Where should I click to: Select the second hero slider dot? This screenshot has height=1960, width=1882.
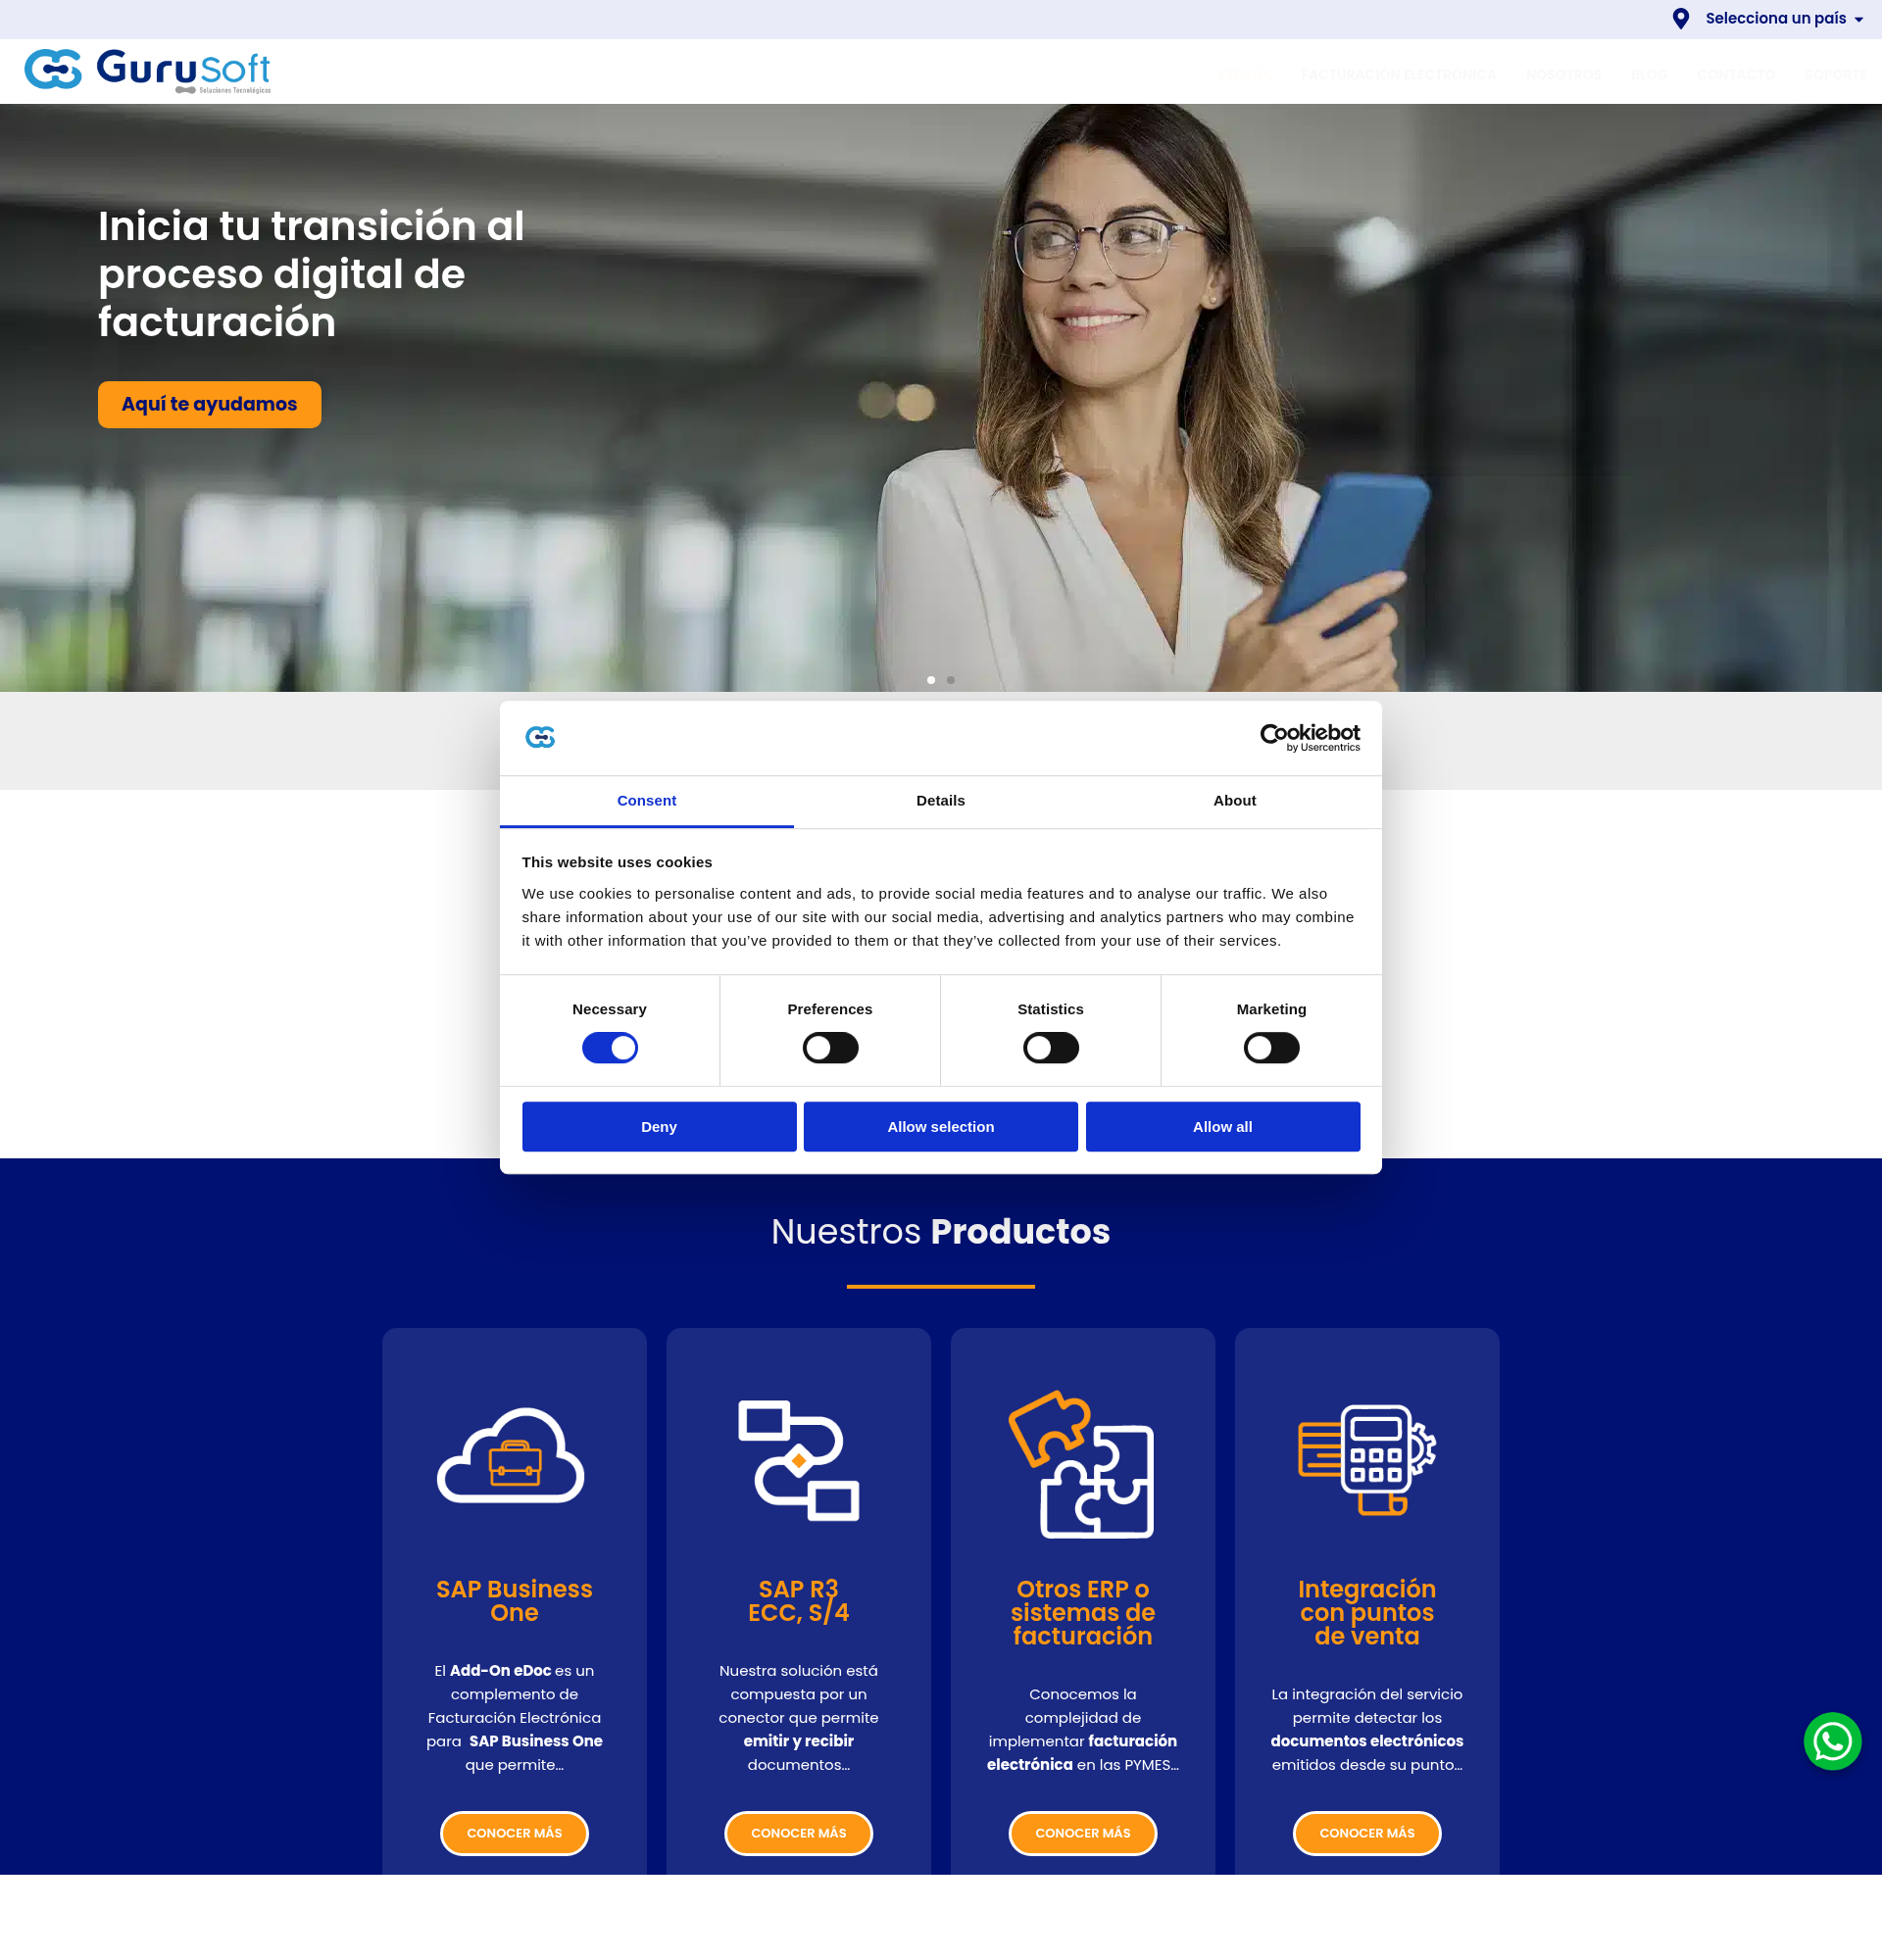[951, 680]
